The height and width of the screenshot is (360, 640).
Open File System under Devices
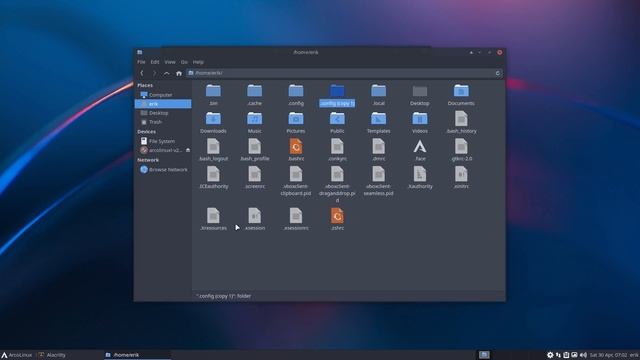click(x=163, y=141)
